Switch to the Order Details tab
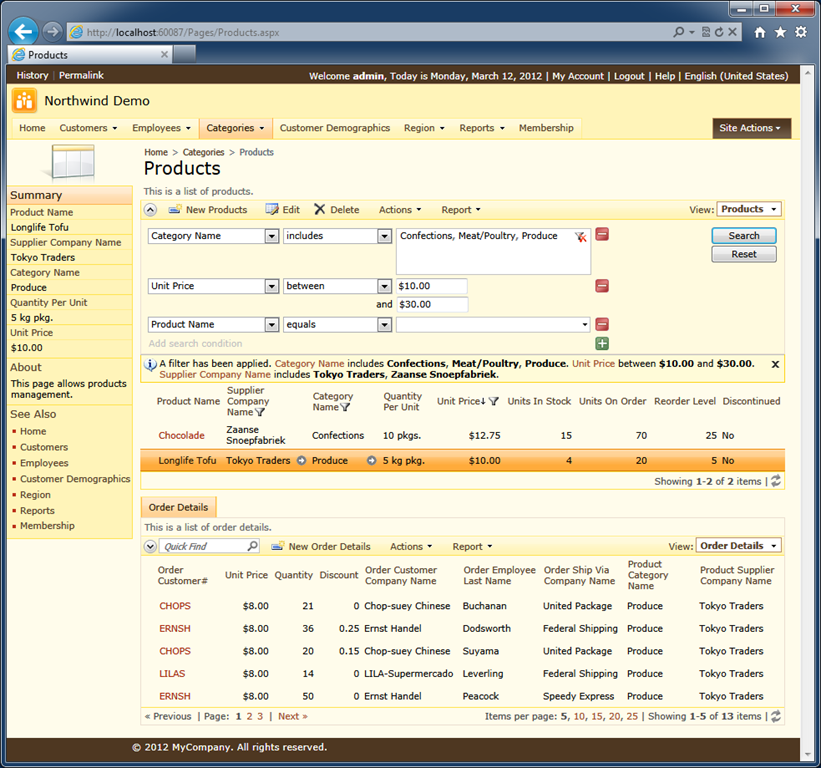The height and width of the screenshot is (768, 821). click(x=178, y=507)
